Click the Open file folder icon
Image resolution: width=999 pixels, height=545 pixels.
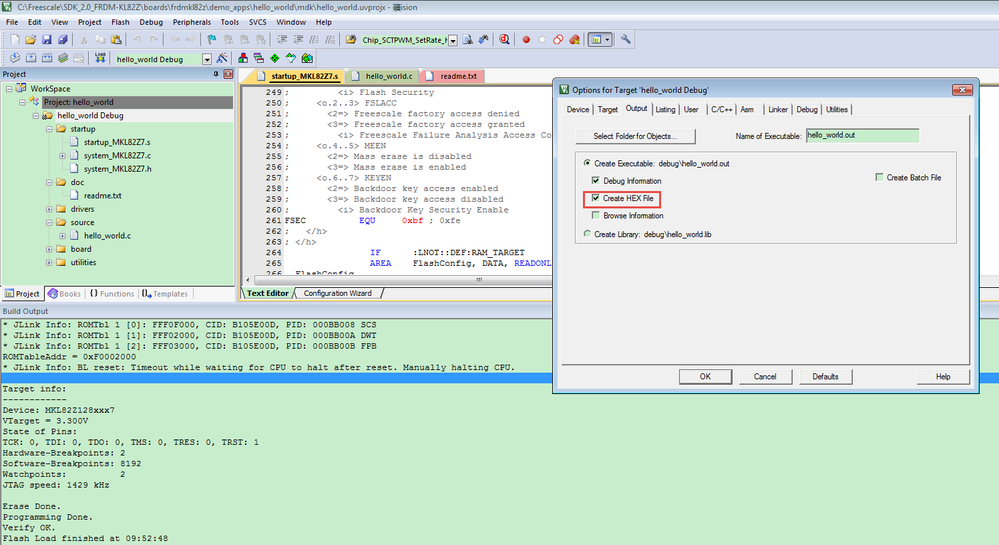point(30,40)
